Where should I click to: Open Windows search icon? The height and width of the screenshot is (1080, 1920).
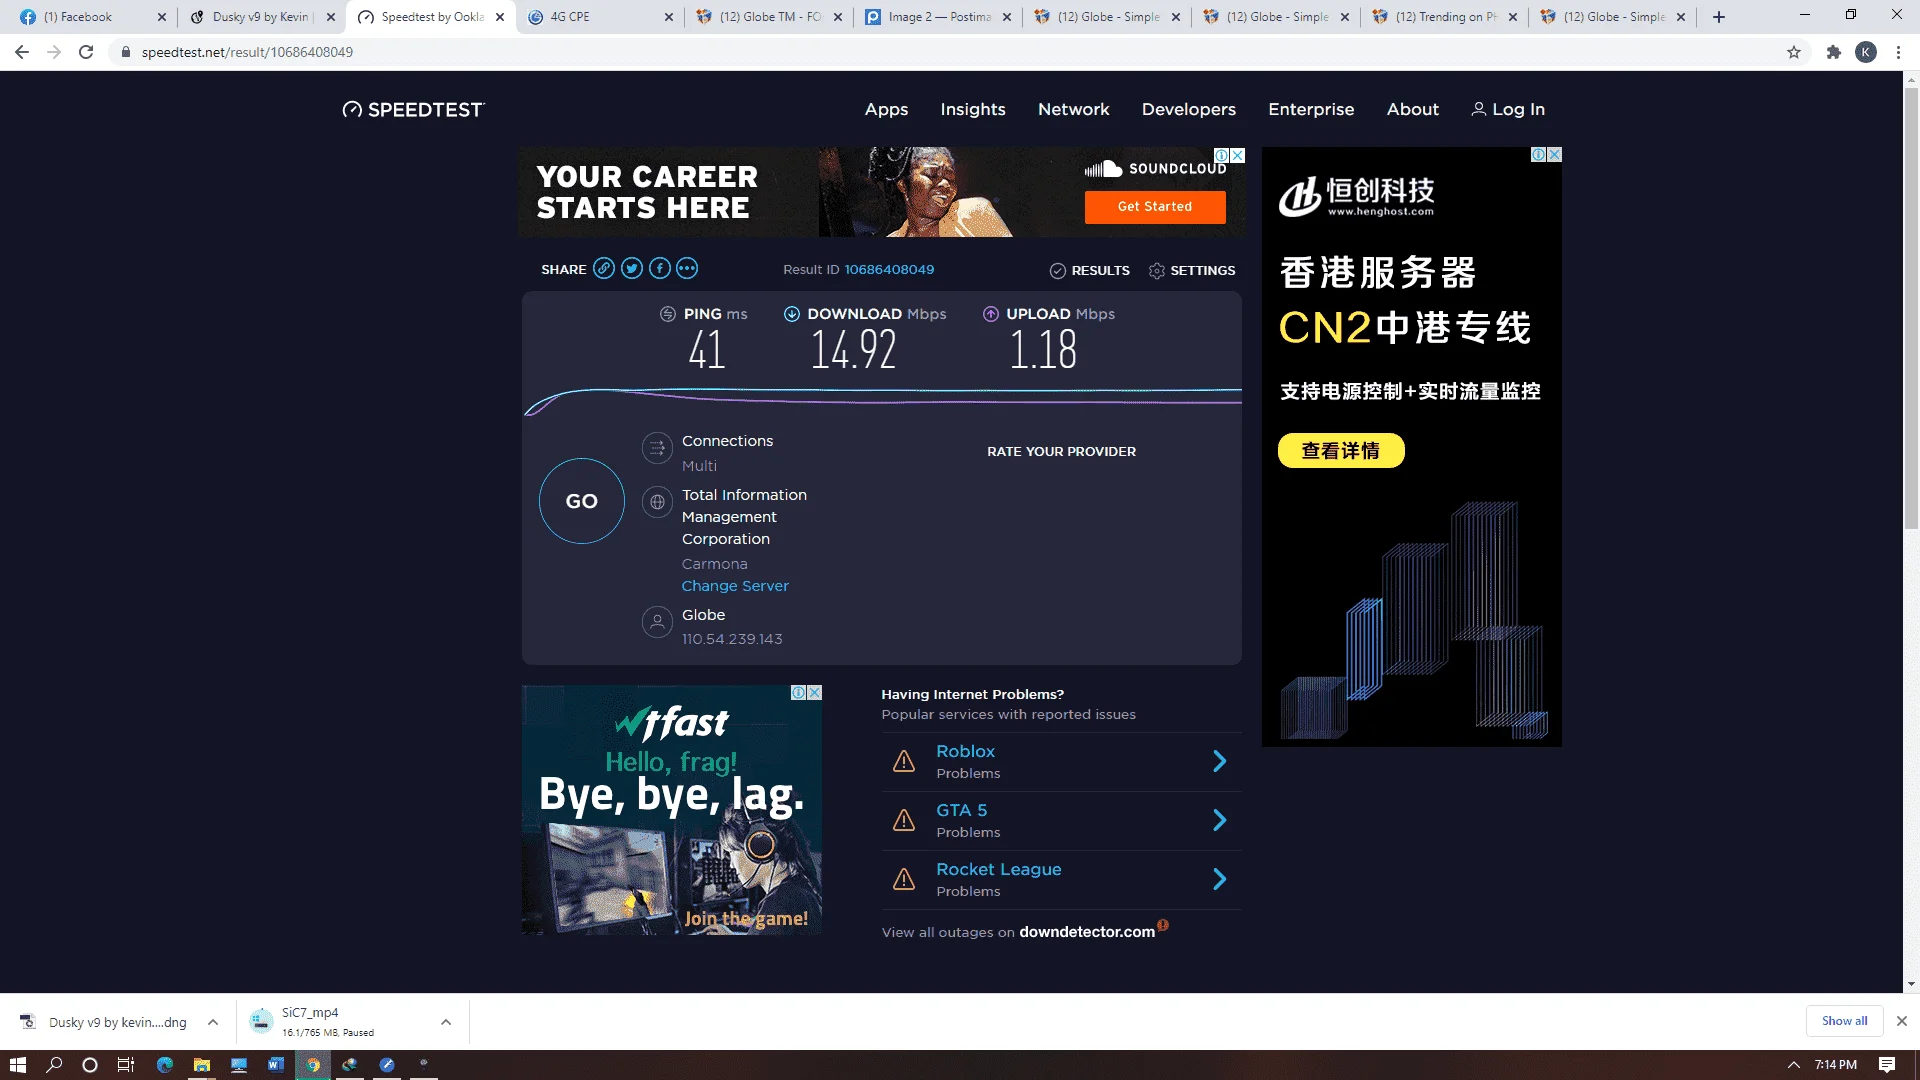tap(54, 1065)
